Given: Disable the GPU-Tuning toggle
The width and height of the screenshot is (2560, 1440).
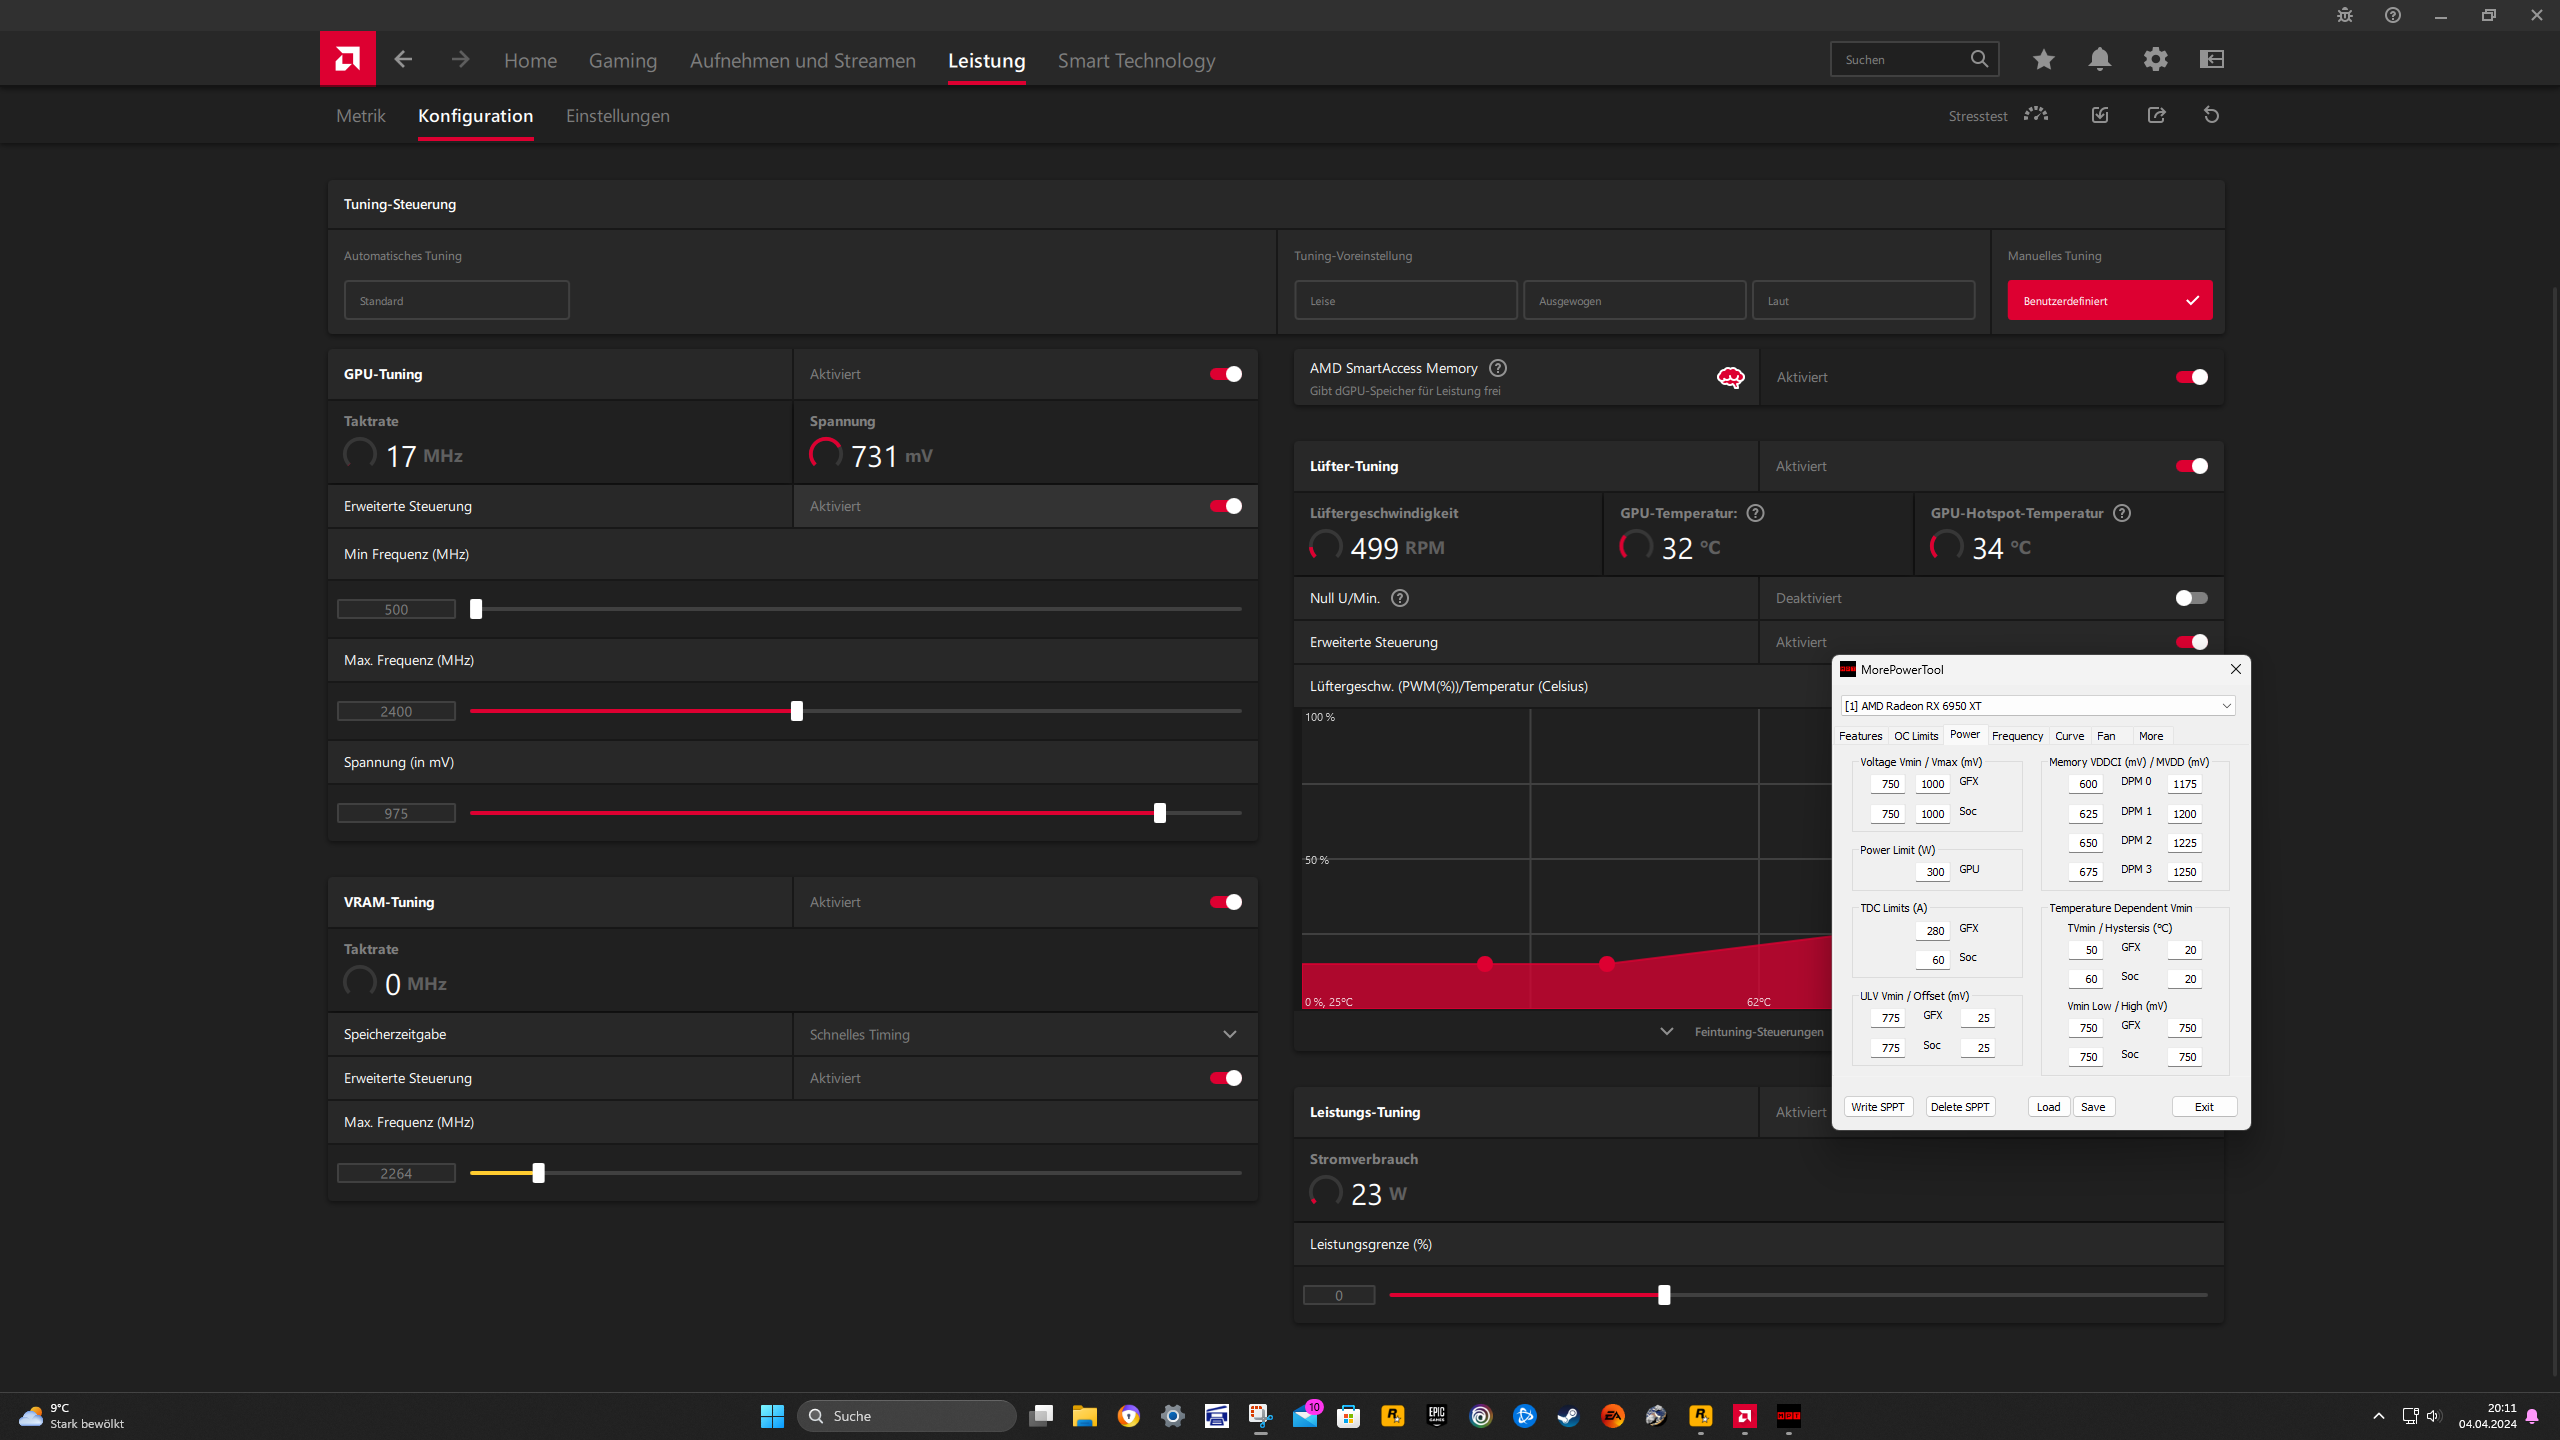Looking at the screenshot, I should tap(1225, 374).
